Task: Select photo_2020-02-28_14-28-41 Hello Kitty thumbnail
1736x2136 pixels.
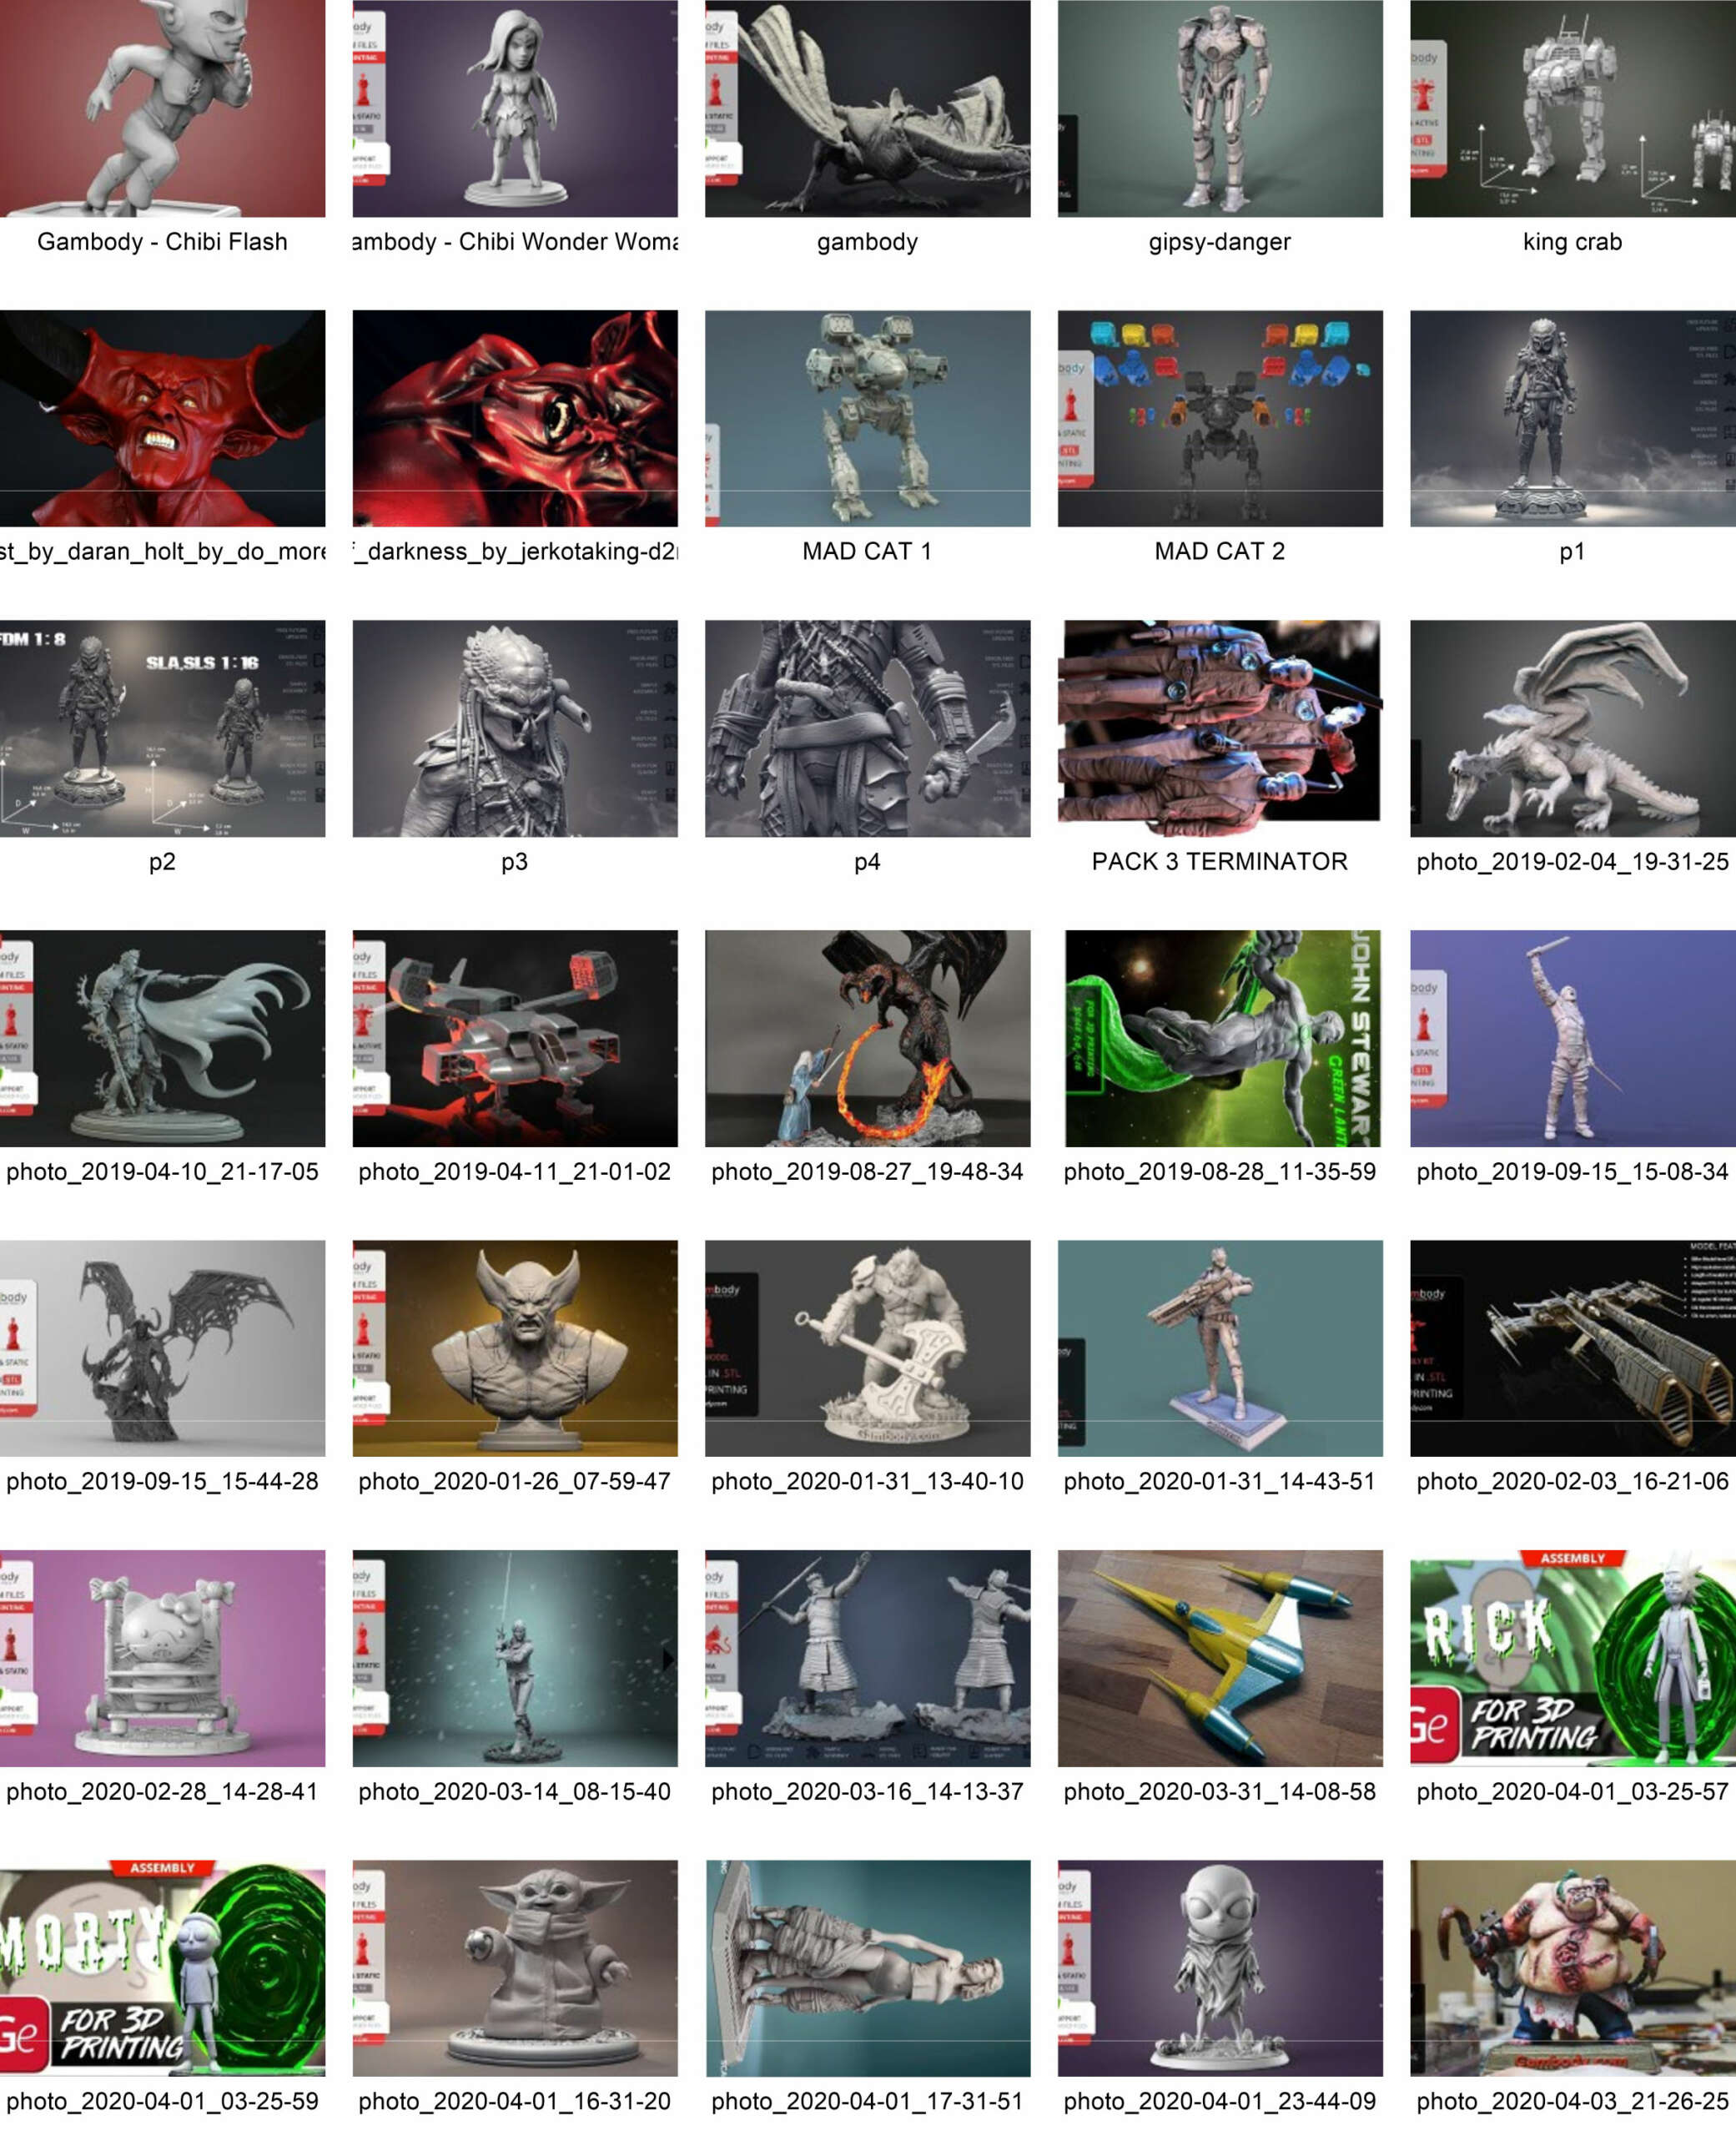Action: point(162,1658)
